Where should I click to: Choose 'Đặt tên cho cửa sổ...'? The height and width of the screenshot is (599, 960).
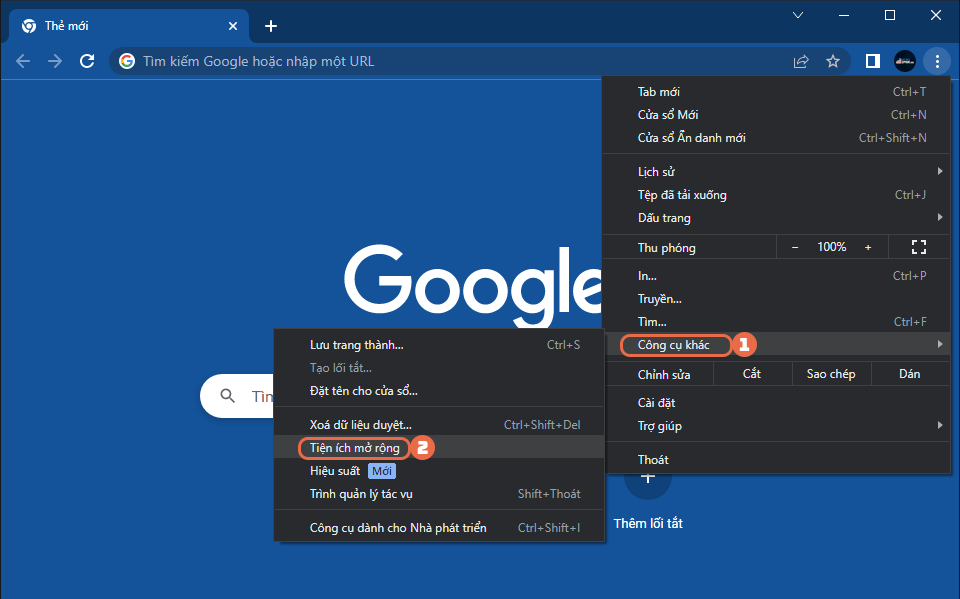(438, 391)
